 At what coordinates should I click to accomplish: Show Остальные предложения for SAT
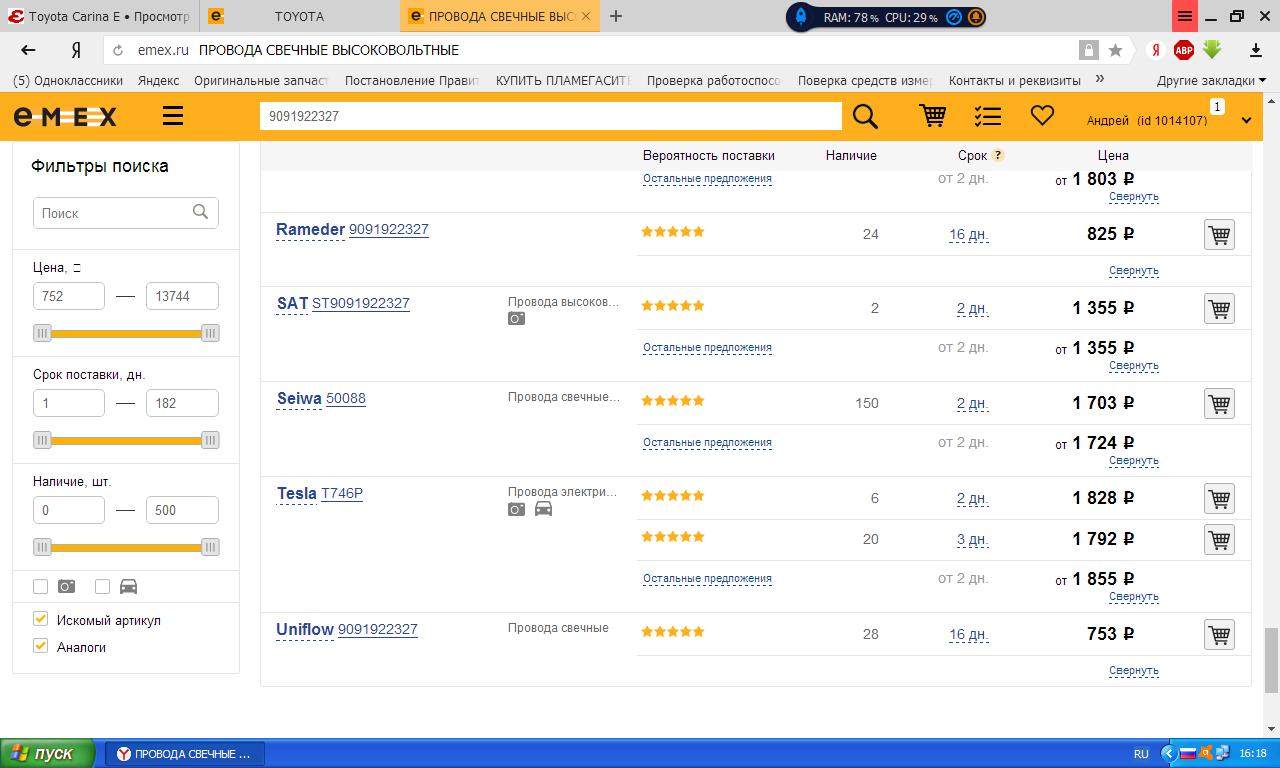pos(706,348)
